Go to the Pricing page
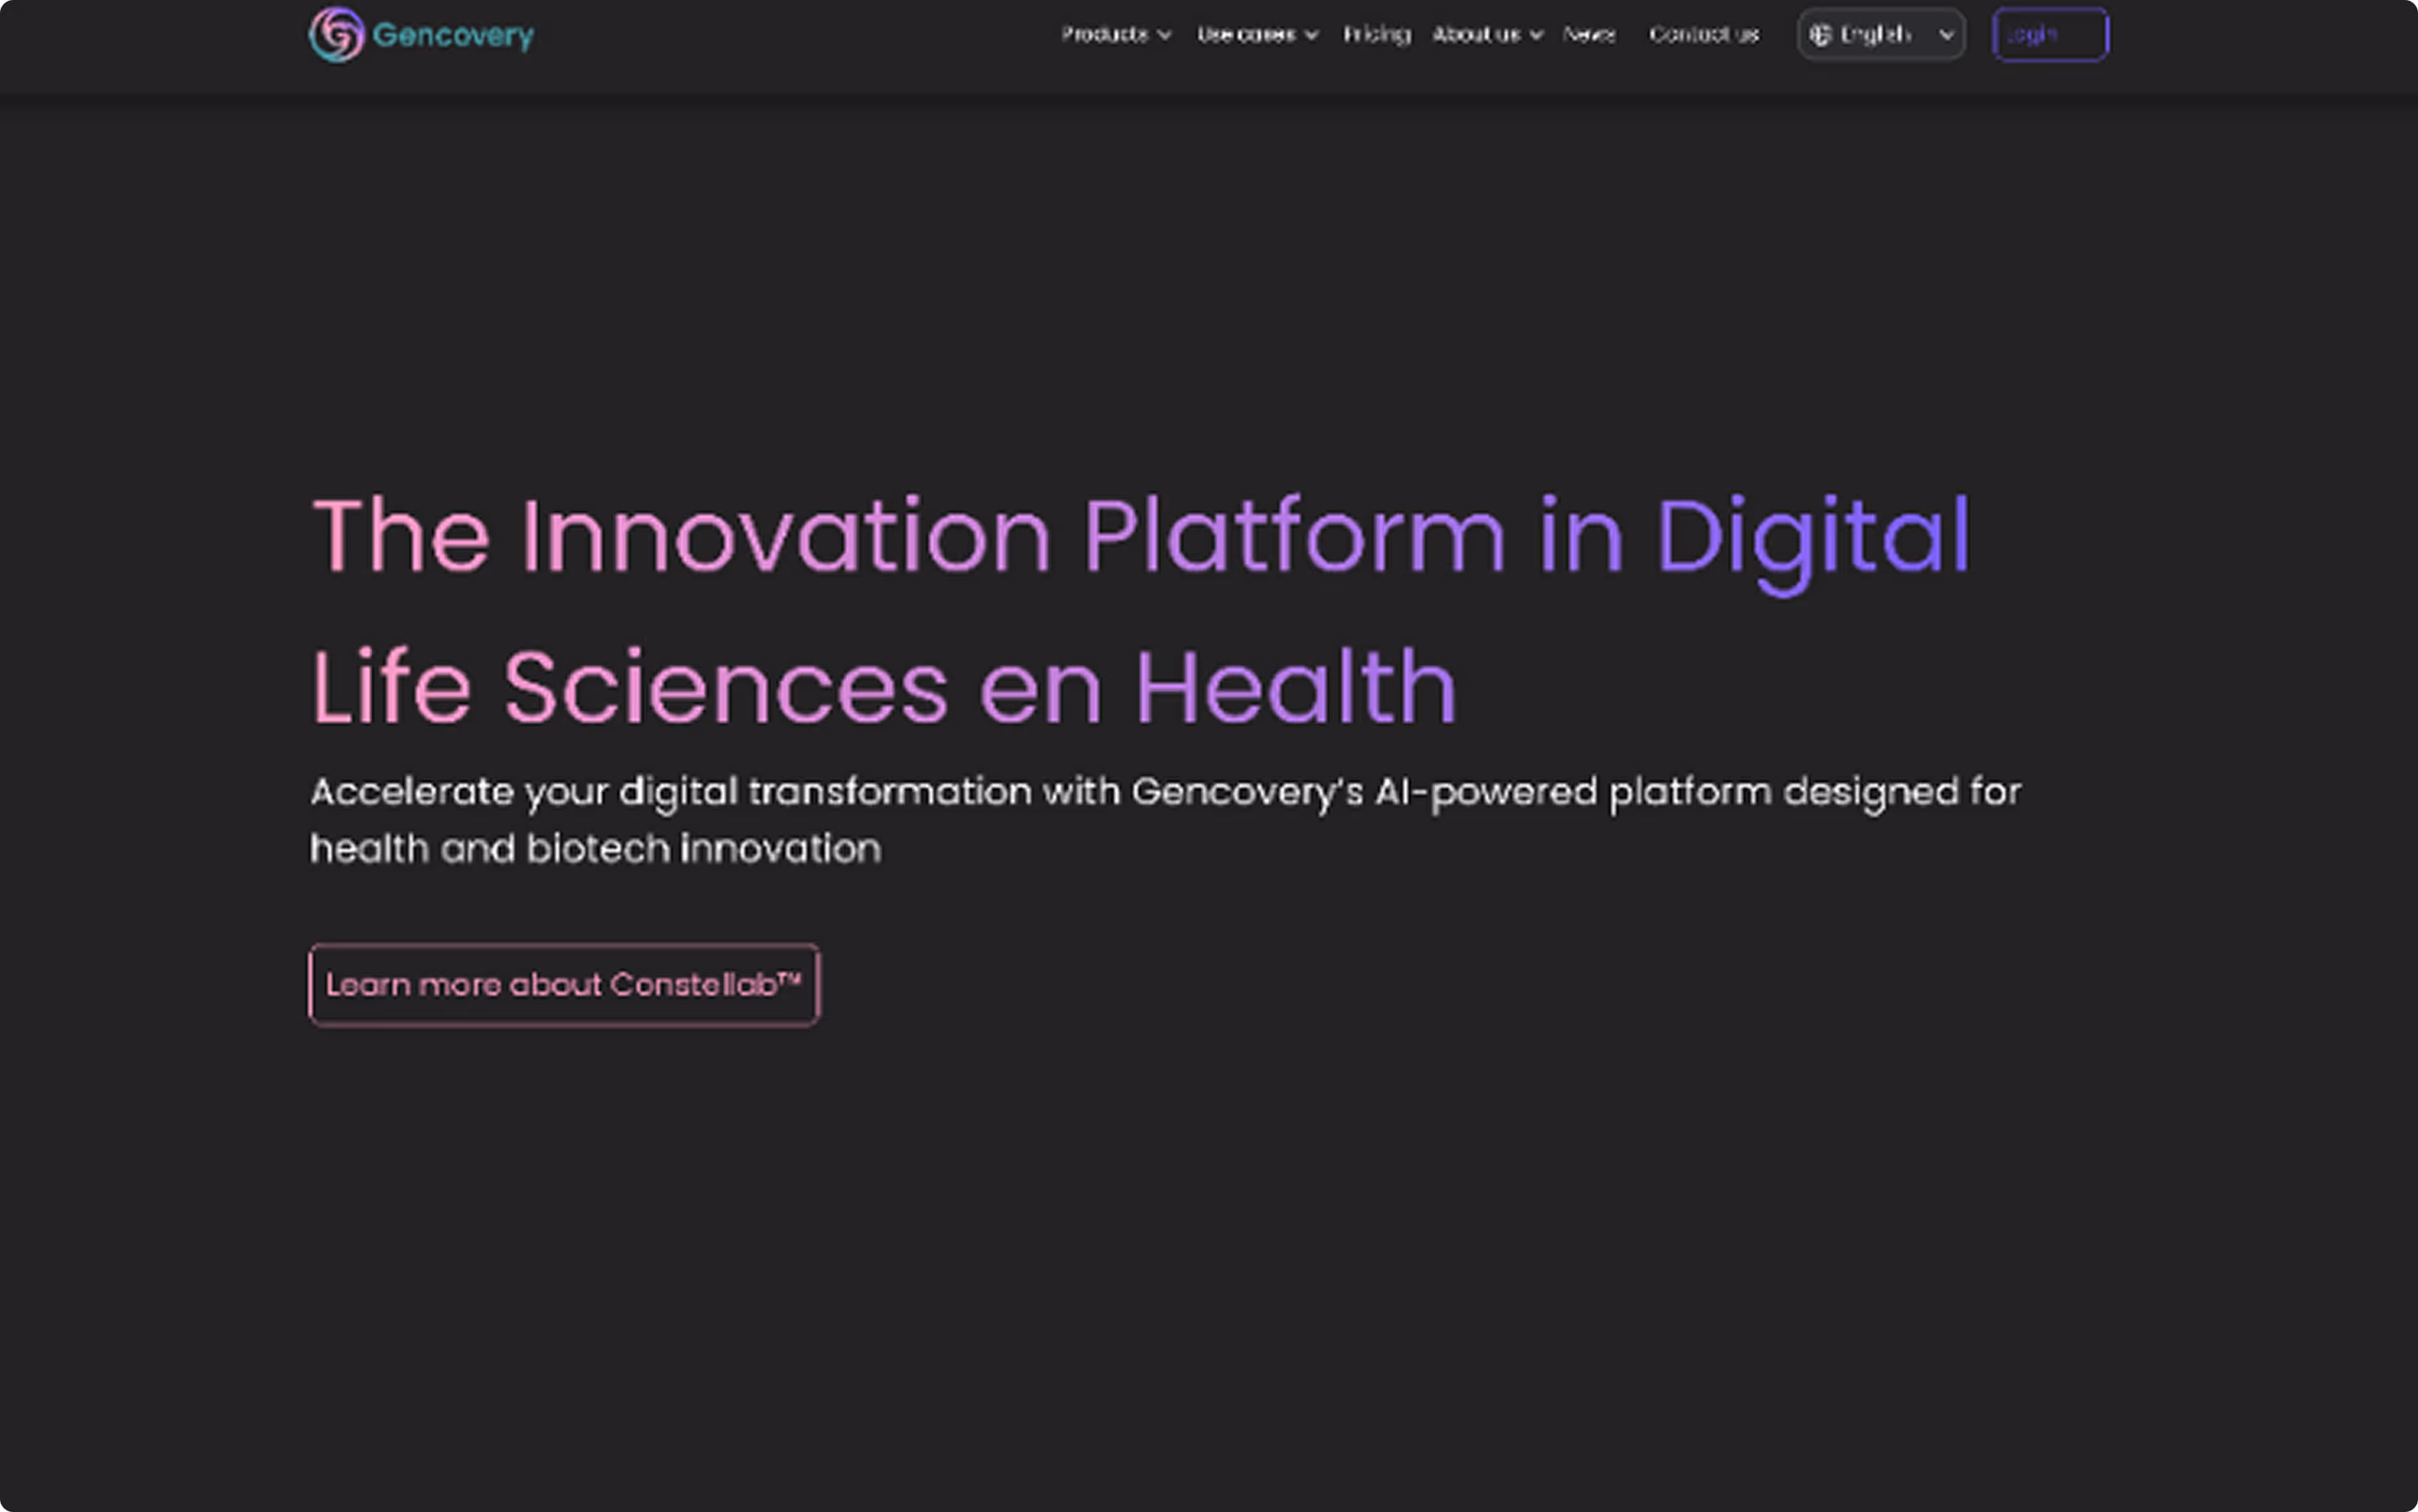Viewport: 2418px width, 1512px height. [x=1376, y=35]
